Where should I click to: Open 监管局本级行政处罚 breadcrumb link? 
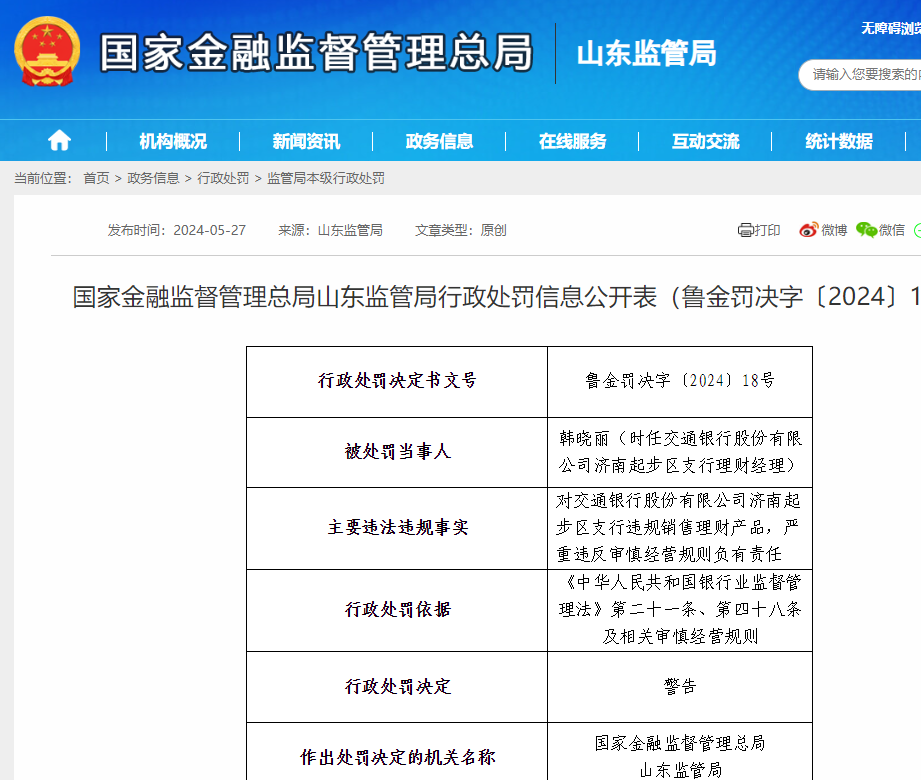[325, 178]
